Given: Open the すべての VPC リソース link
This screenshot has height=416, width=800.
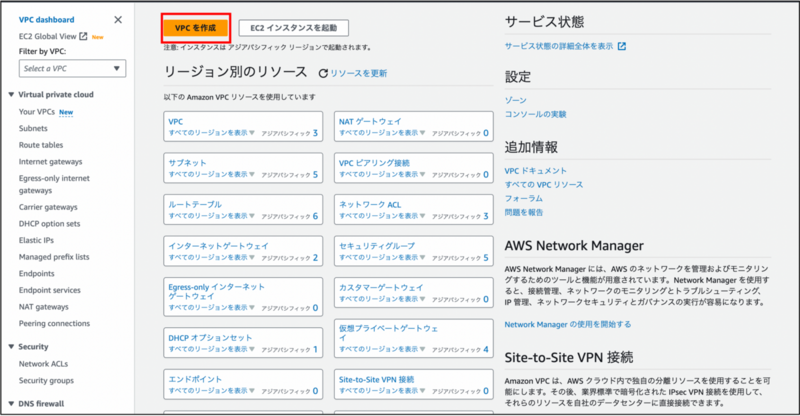Looking at the screenshot, I should (x=544, y=185).
